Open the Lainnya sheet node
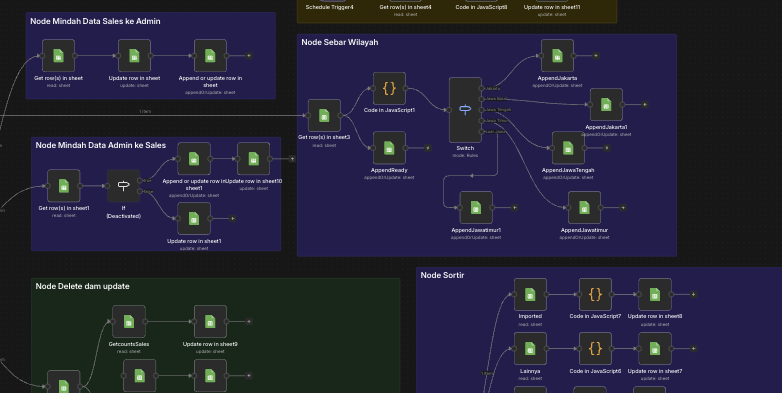This screenshot has height=393, width=782. pyautogui.click(x=530, y=349)
